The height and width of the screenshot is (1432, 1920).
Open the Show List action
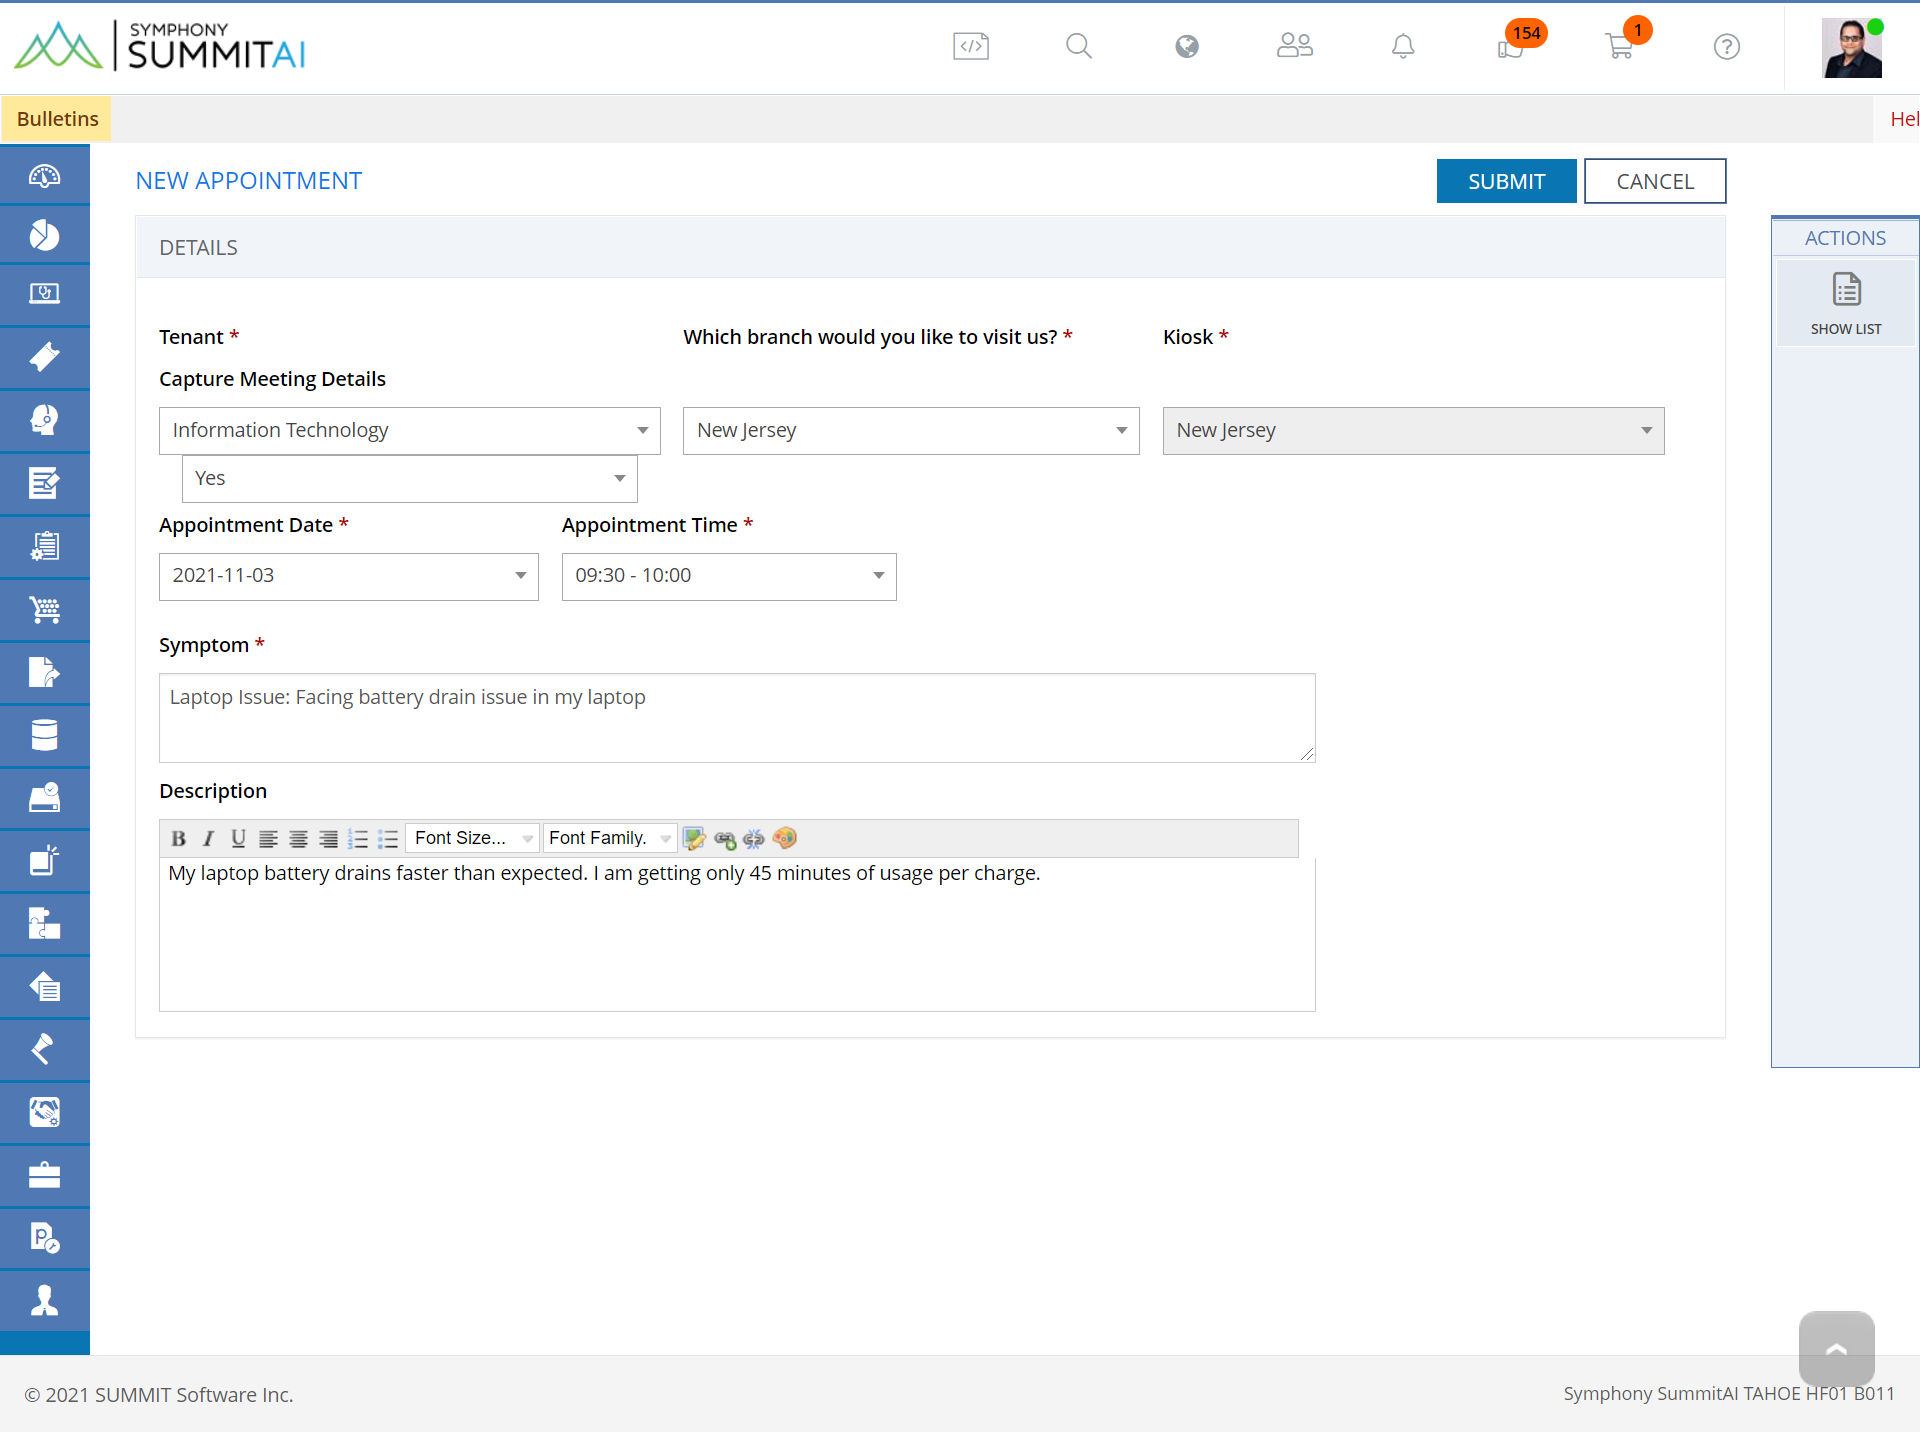pyautogui.click(x=1846, y=304)
